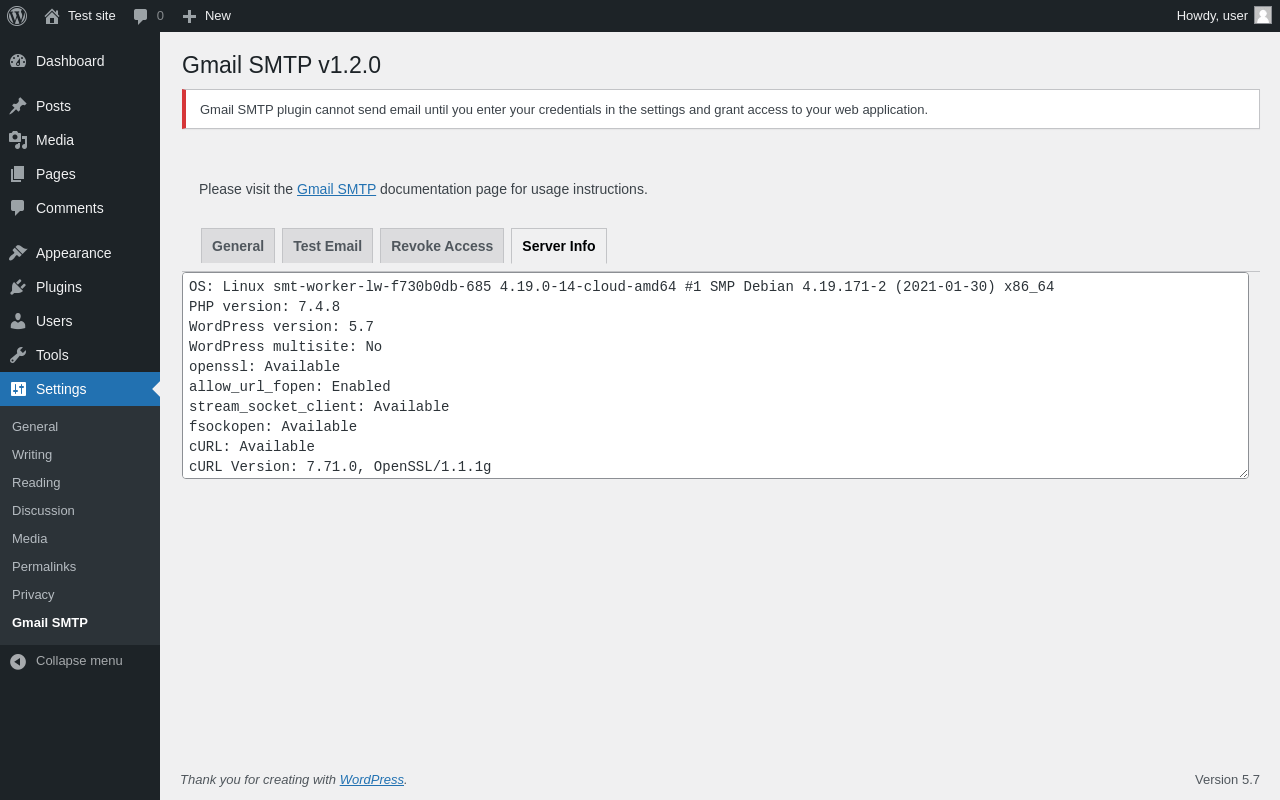Open the WordPress footer link
The width and height of the screenshot is (1280, 800).
372,779
